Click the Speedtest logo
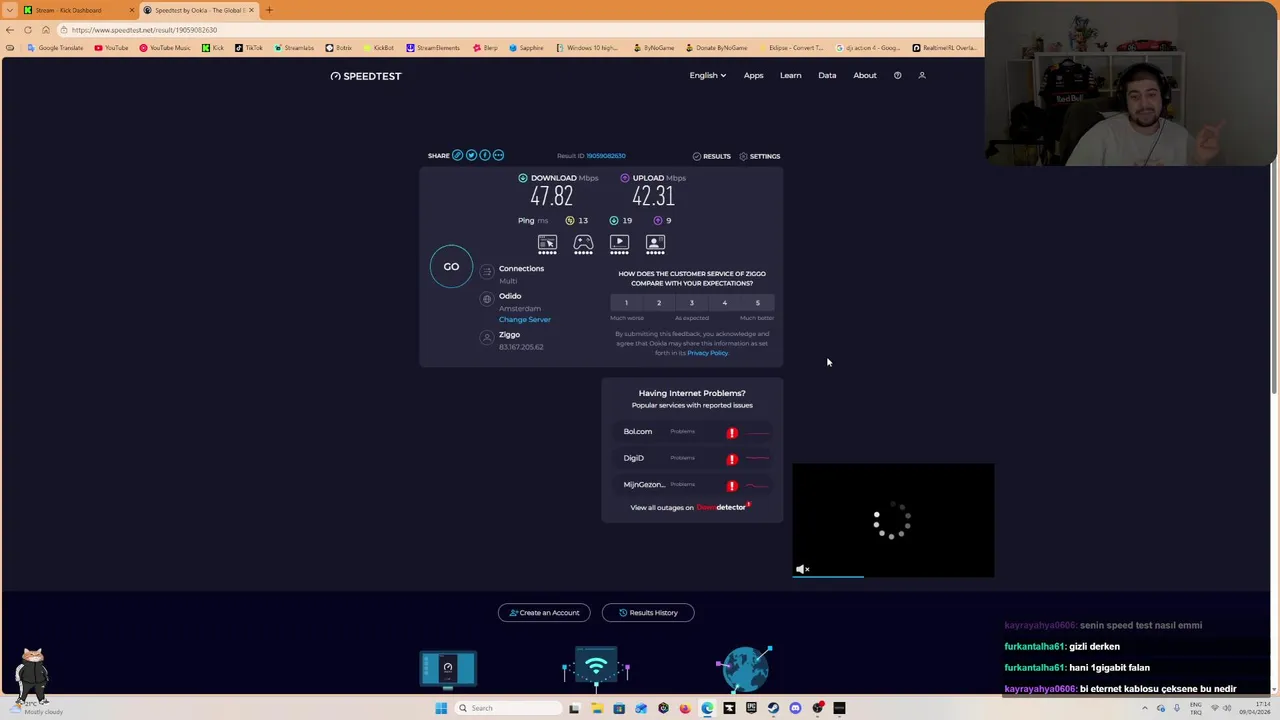The height and width of the screenshot is (720, 1280). [366, 76]
